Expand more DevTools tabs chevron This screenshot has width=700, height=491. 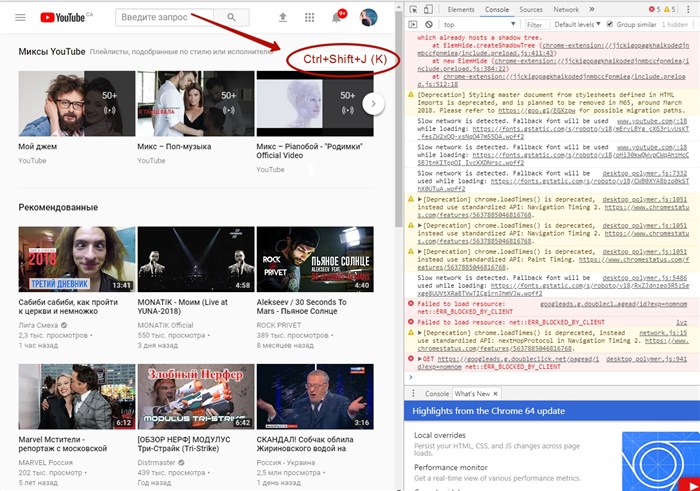592,9
